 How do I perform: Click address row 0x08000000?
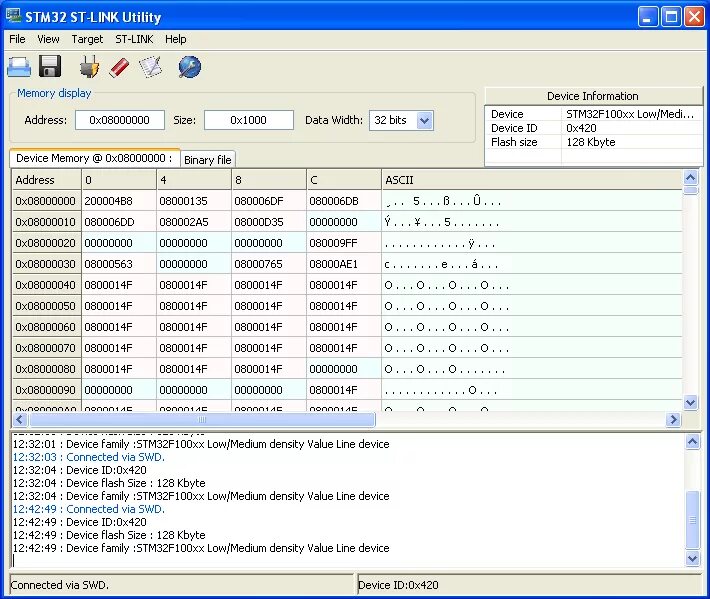coord(45,201)
